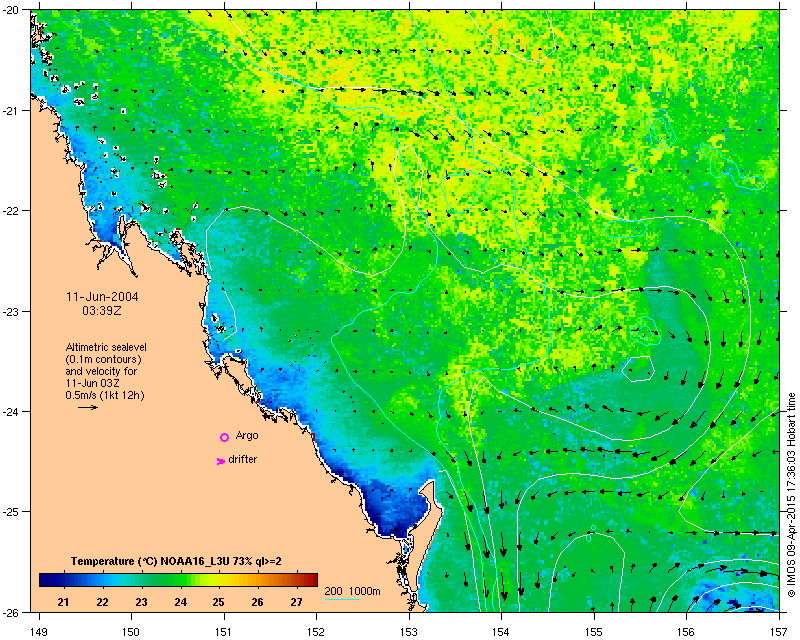Click longitude axis label 157
The width and height of the screenshot is (800, 640).
point(779,632)
